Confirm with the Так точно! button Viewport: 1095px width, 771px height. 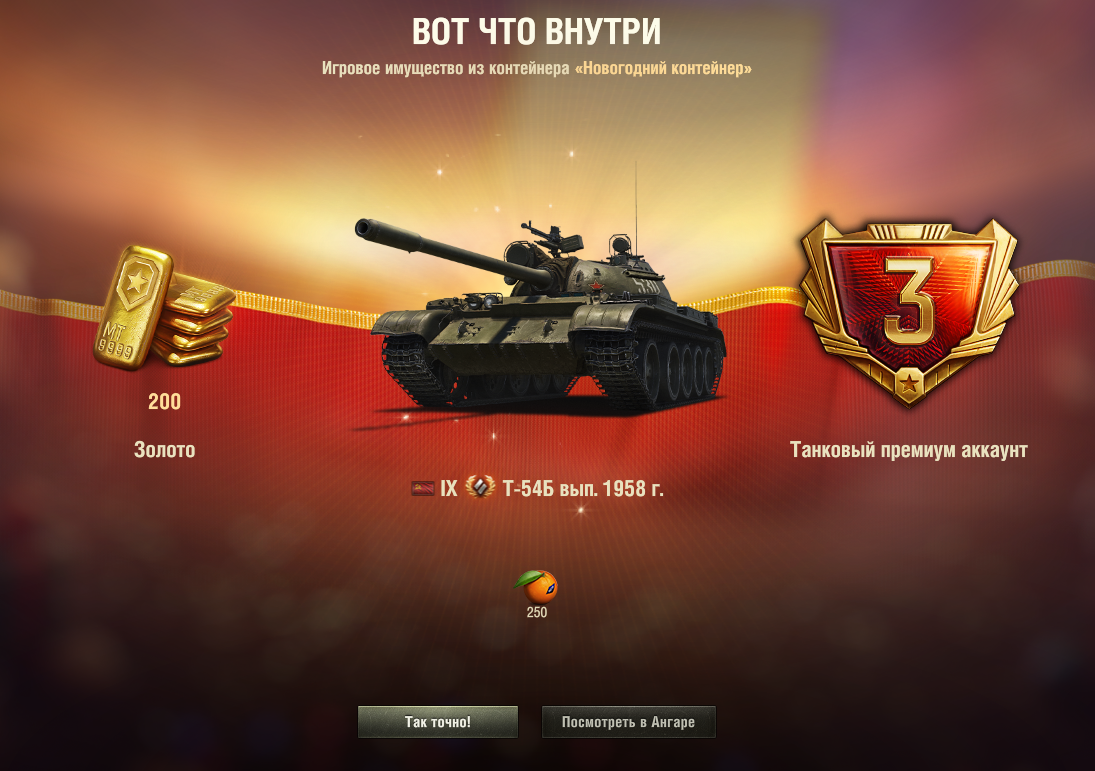pyautogui.click(x=438, y=721)
